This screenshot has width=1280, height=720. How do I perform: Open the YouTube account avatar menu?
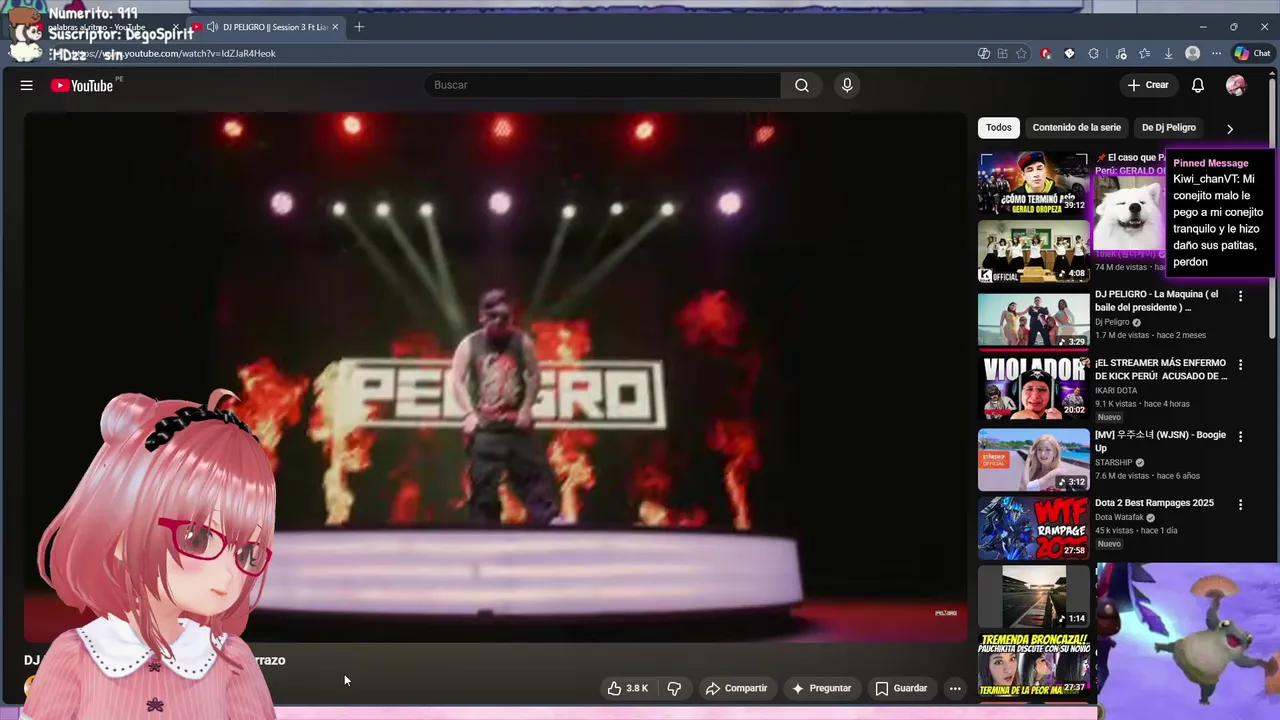click(x=1236, y=85)
